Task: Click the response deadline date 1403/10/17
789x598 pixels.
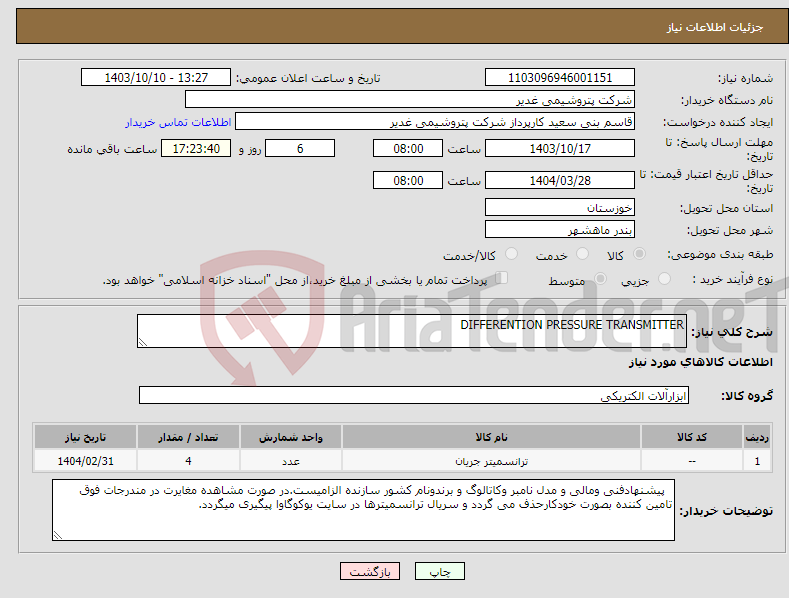Action: pyautogui.click(x=560, y=148)
